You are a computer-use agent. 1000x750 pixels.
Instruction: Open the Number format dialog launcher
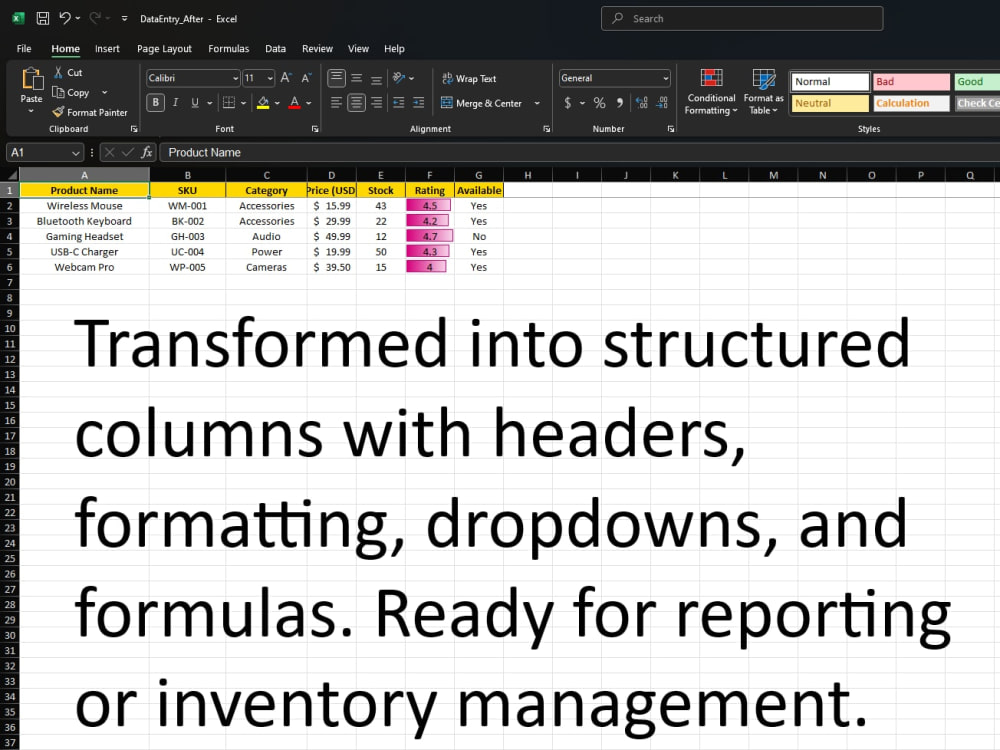click(x=671, y=129)
